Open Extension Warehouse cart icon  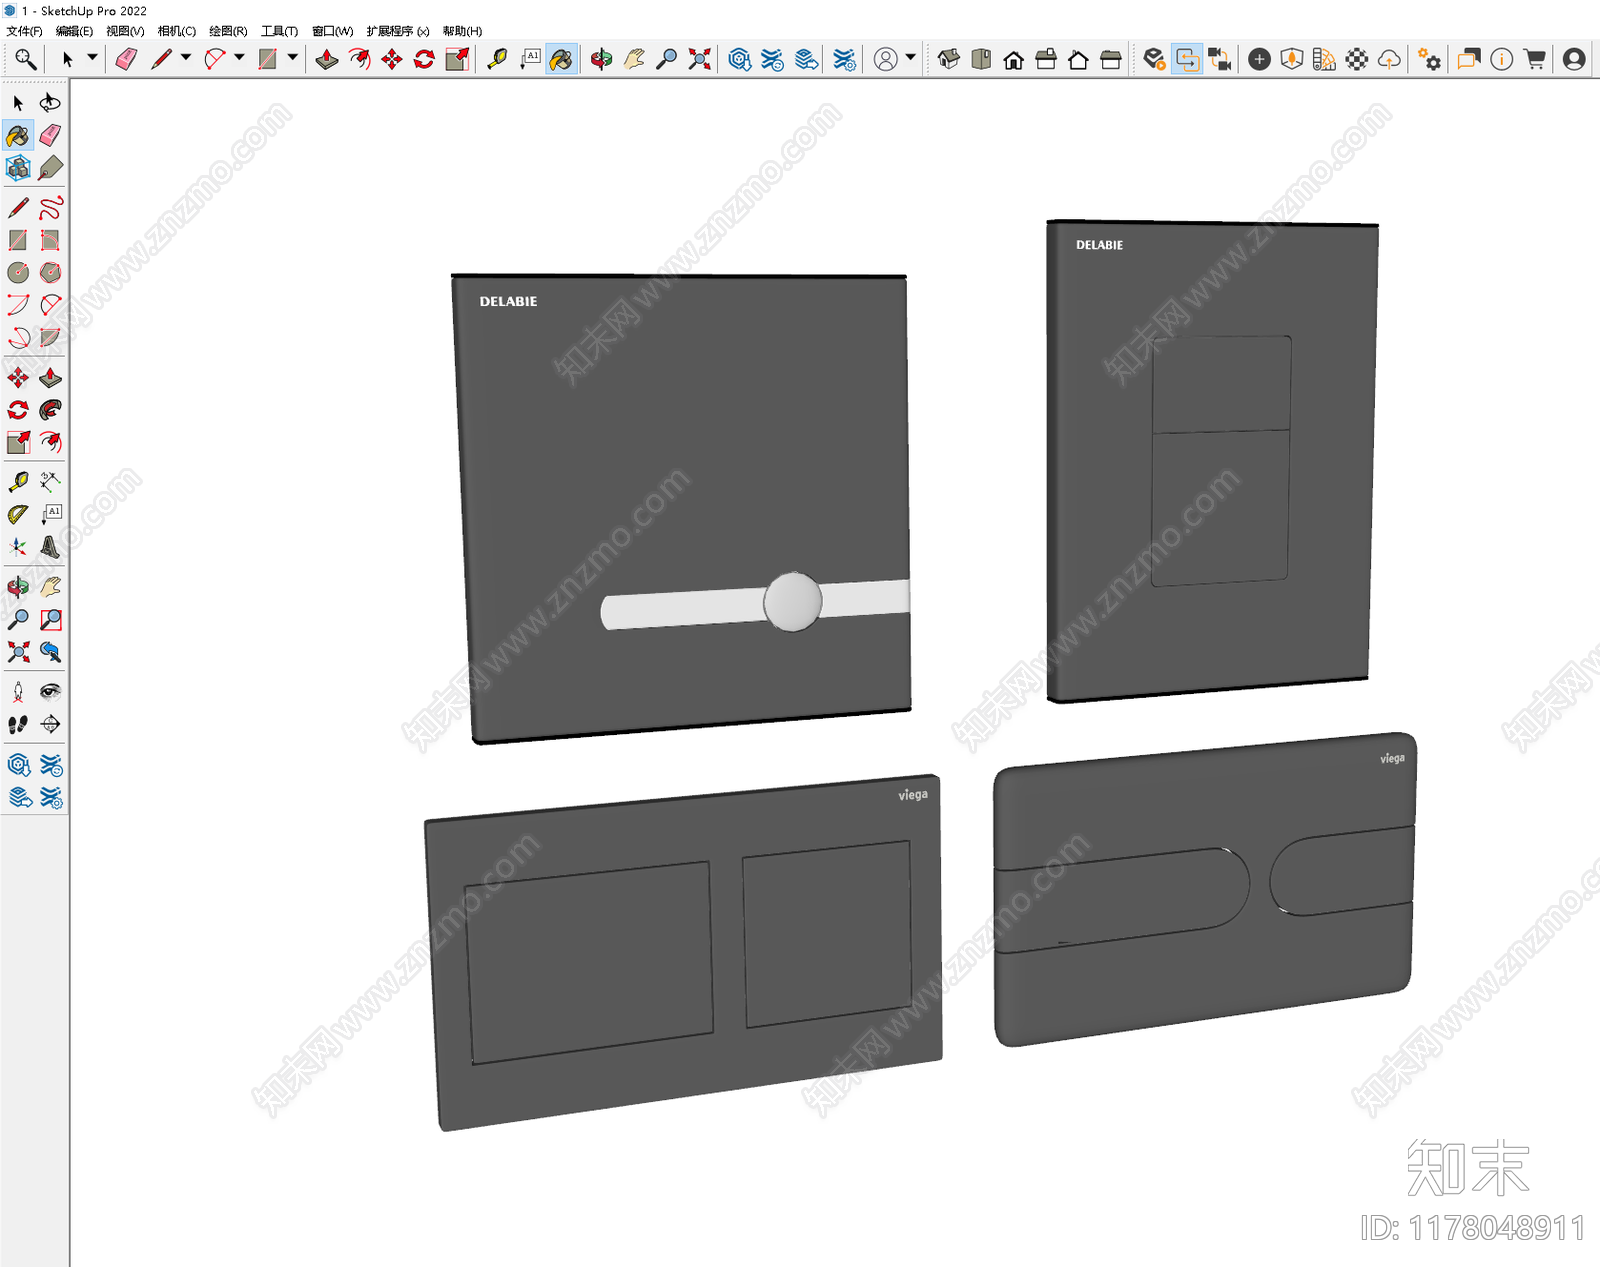pyautogui.click(x=1535, y=60)
